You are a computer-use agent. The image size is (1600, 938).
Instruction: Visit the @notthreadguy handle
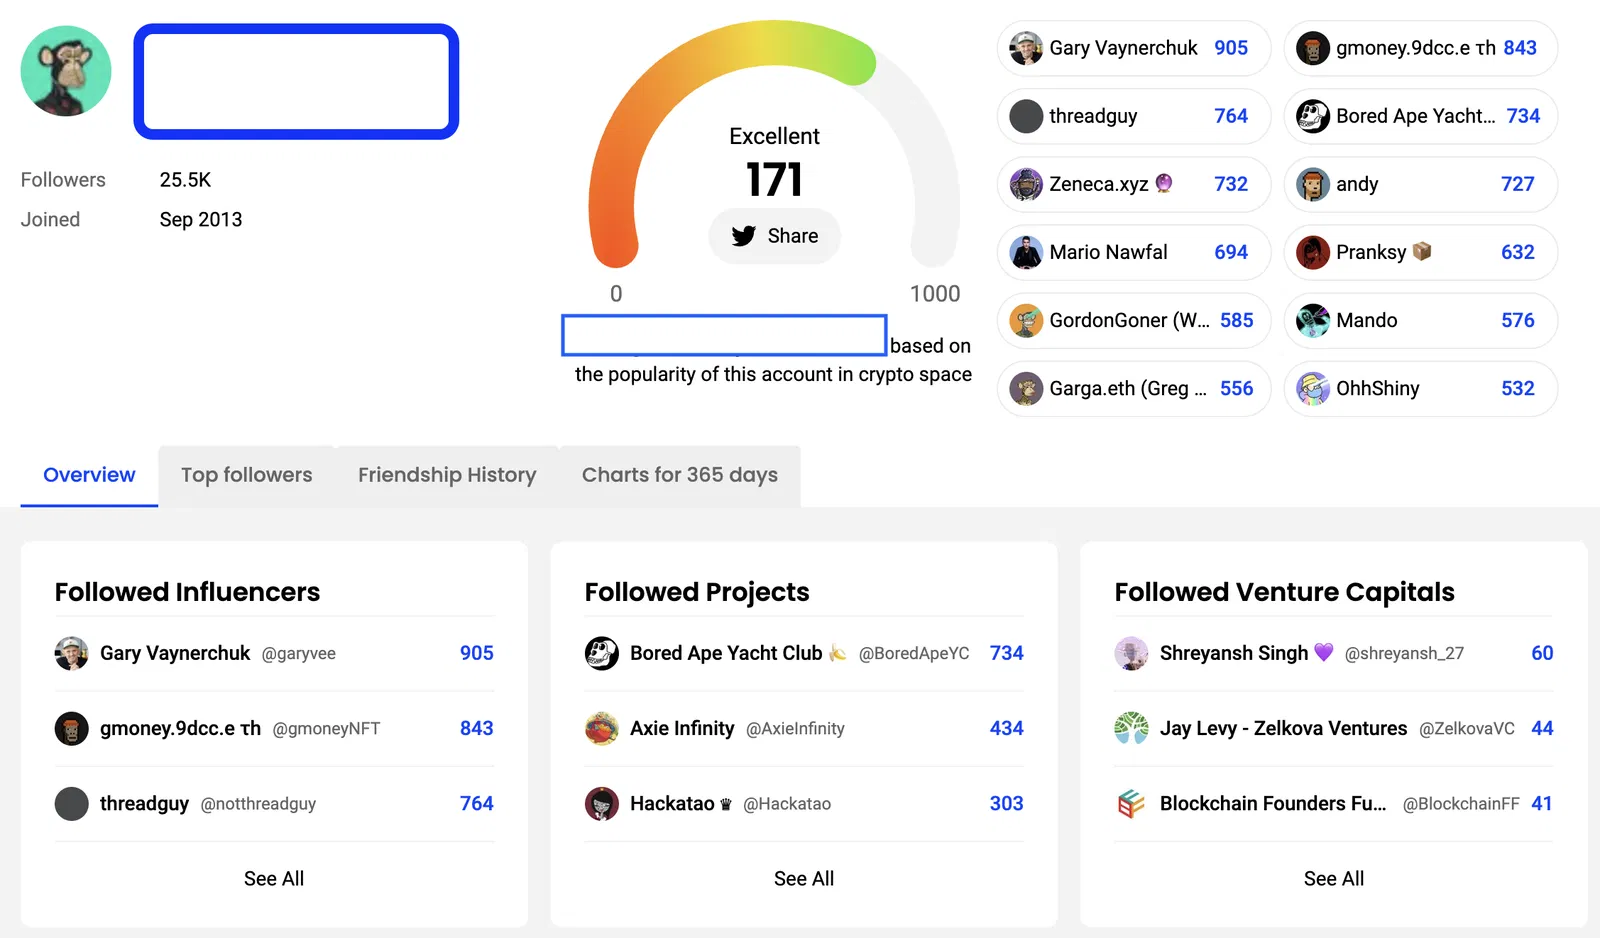click(x=258, y=804)
